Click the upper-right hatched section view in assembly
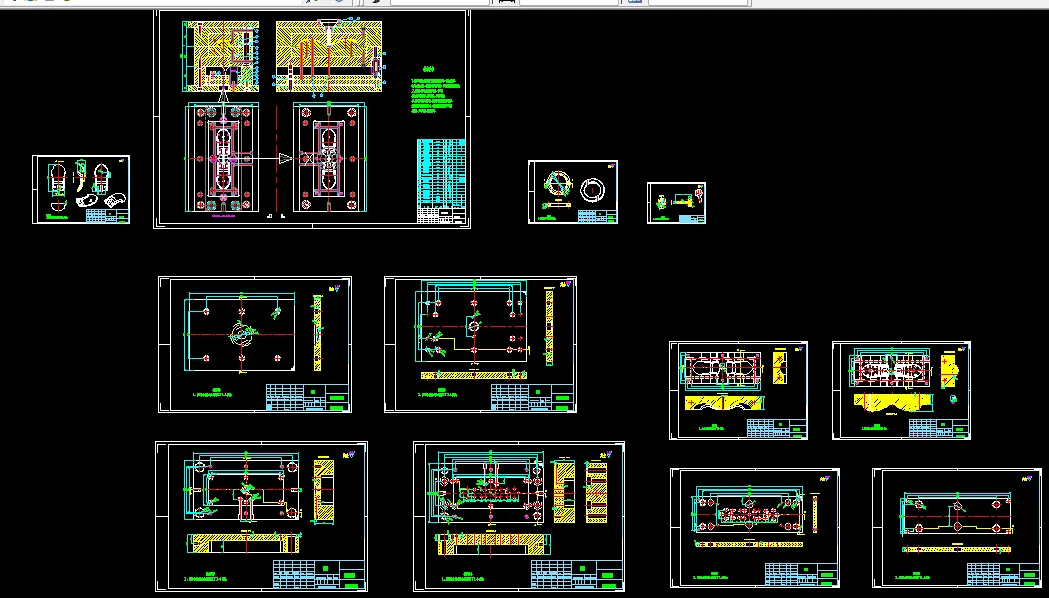Viewport: 1049px width, 598px height. [x=328, y=56]
